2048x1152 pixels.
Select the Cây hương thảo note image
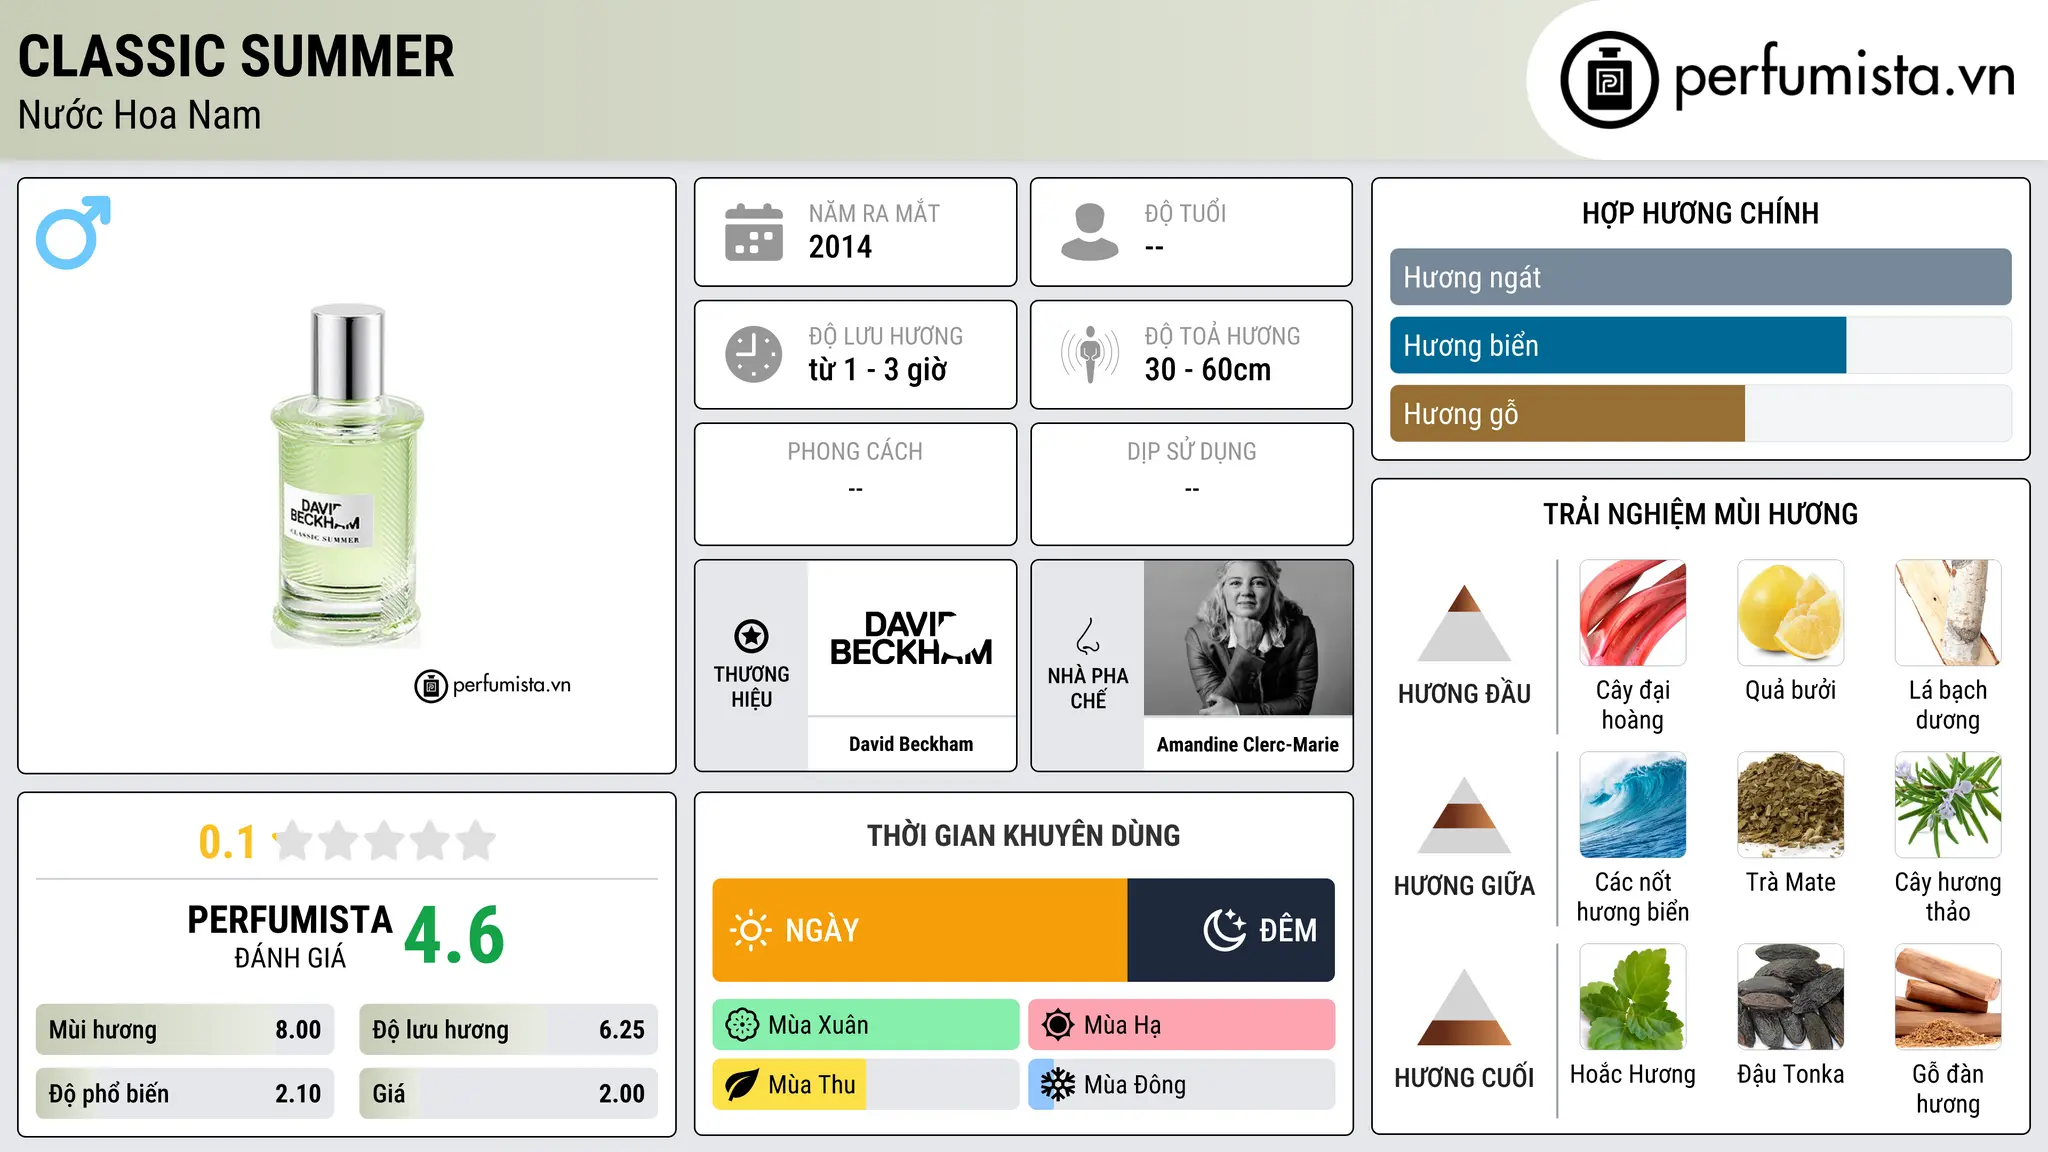(x=1948, y=805)
